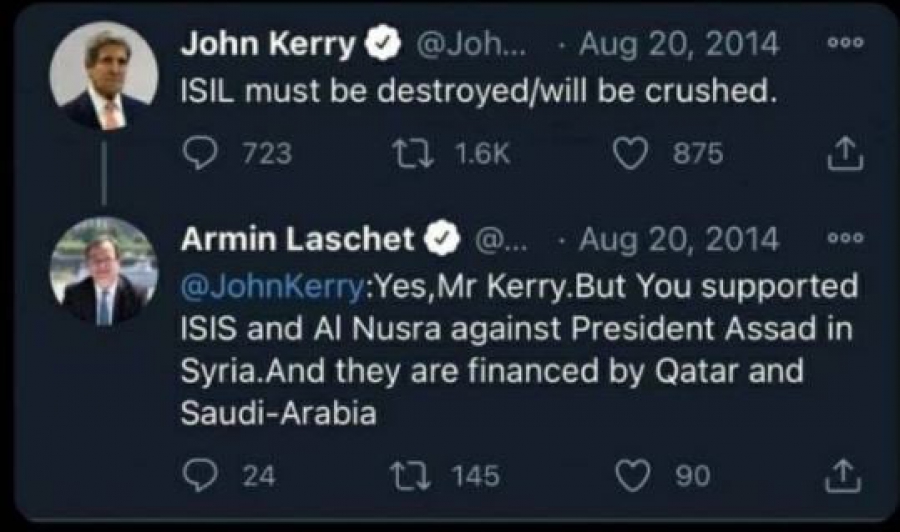Like John Kerry's tweet

coord(630,153)
